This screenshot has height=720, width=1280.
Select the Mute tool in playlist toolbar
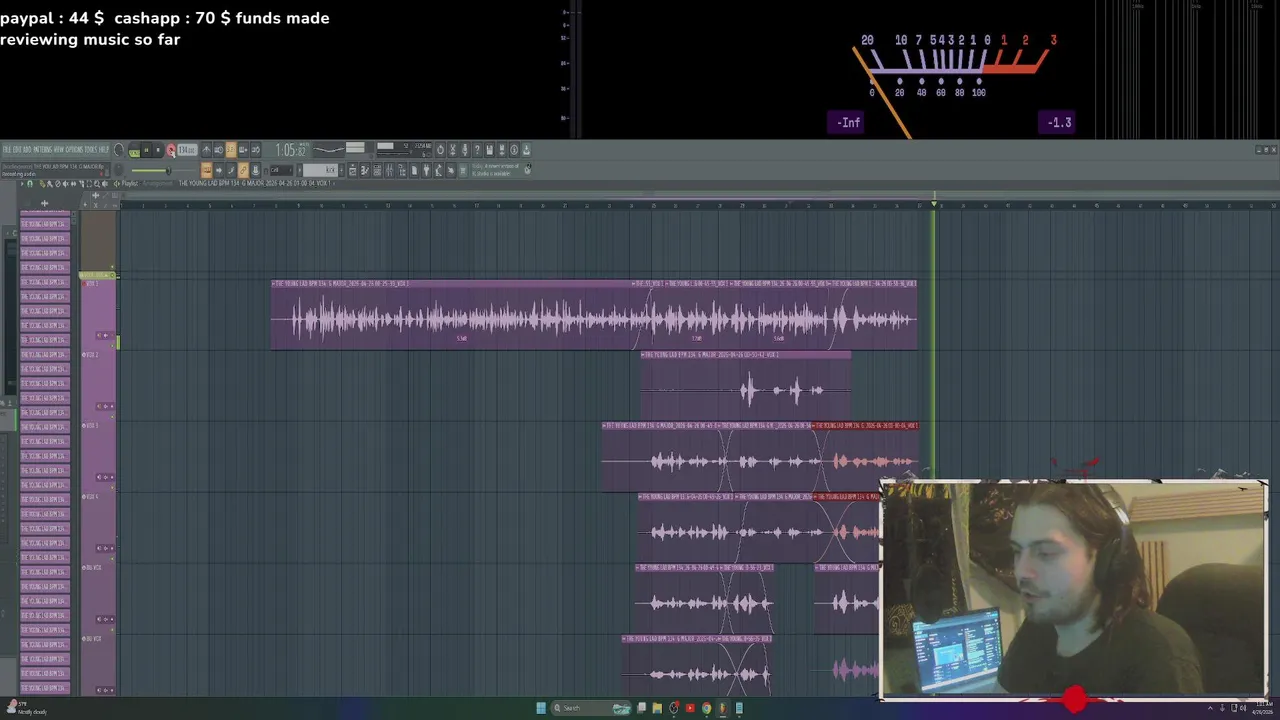(65, 184)
